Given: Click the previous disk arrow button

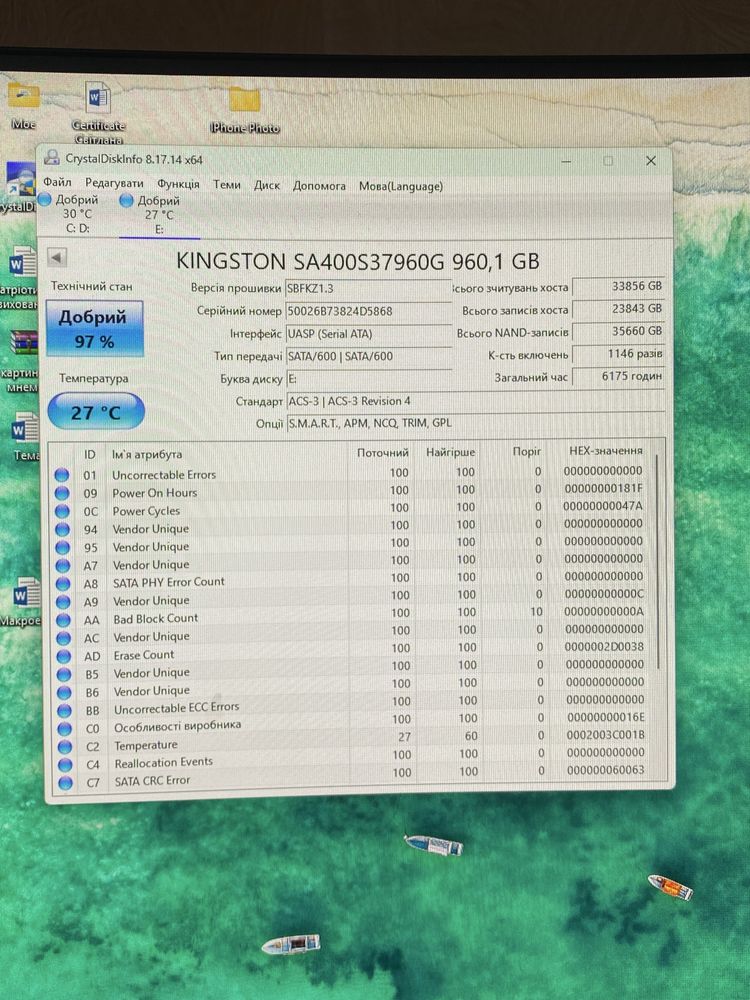Looking at the screenshot, I should pyautogui.click(x=57, y=257).
